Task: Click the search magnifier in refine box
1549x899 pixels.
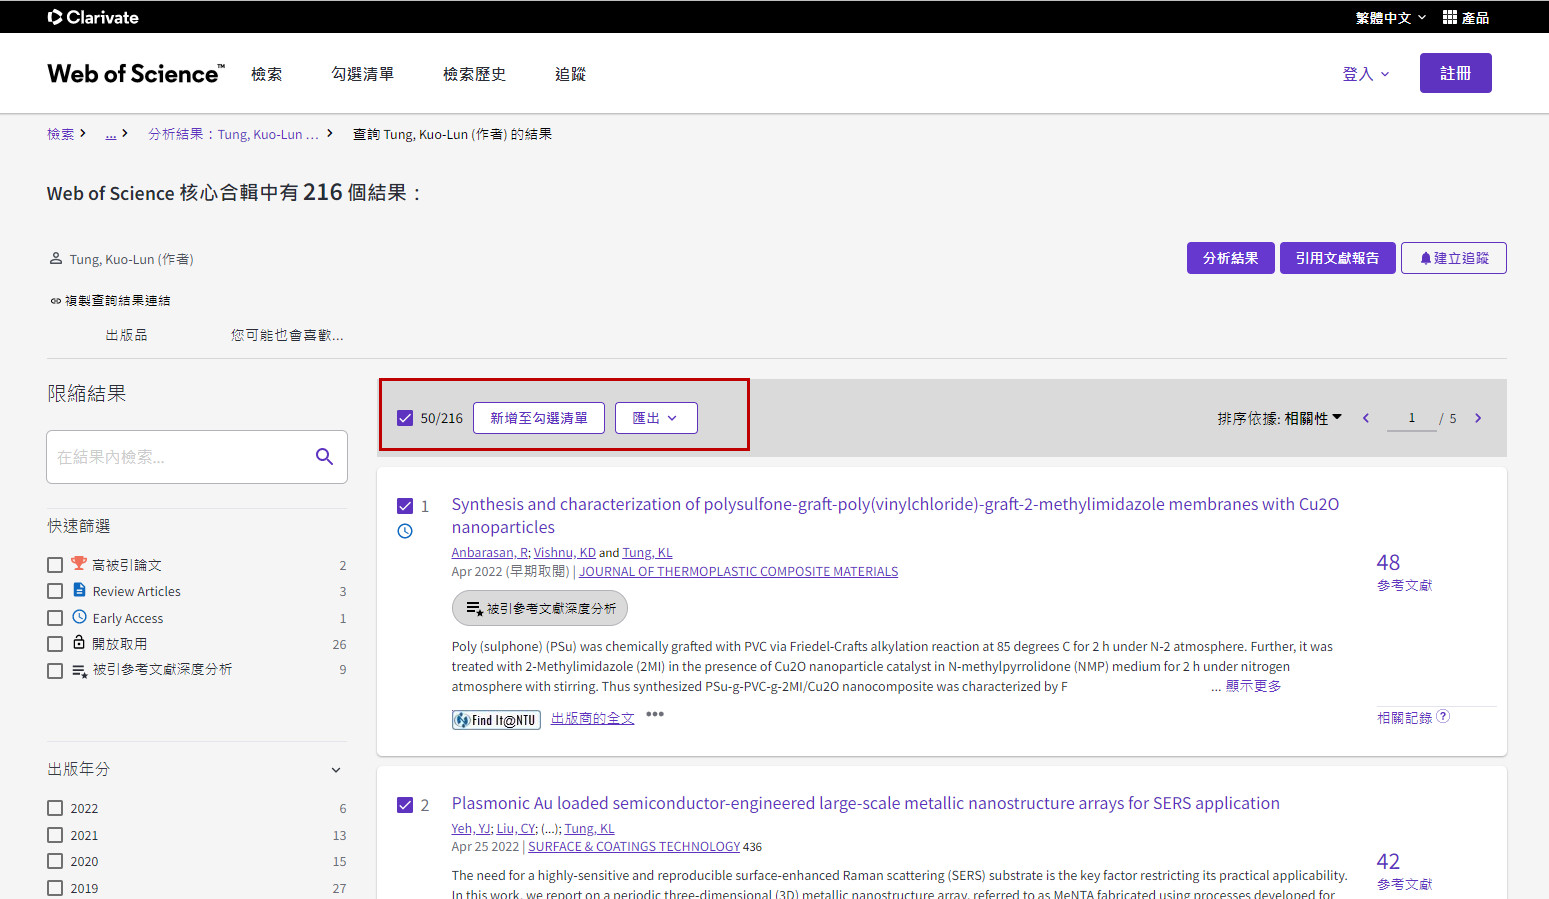Action: pyautogui.click(x=324, y=457)
